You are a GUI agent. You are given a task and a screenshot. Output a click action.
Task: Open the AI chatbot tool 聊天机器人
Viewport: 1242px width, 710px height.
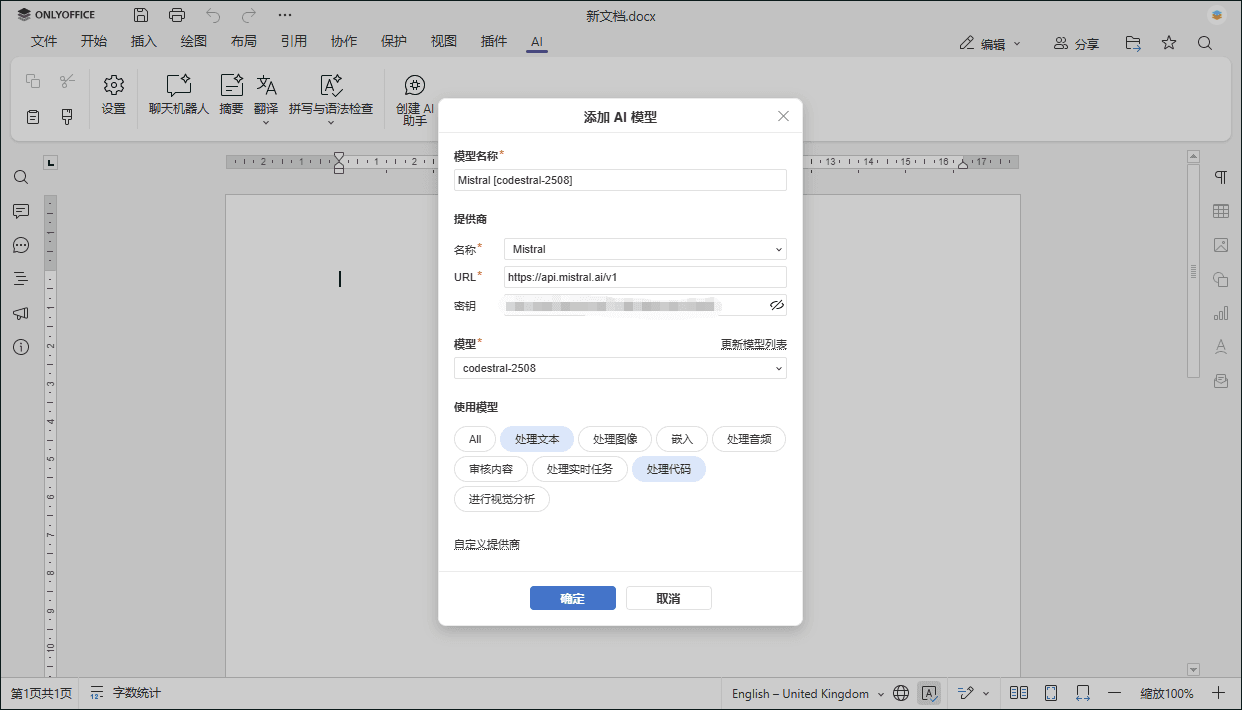[178, 97]
